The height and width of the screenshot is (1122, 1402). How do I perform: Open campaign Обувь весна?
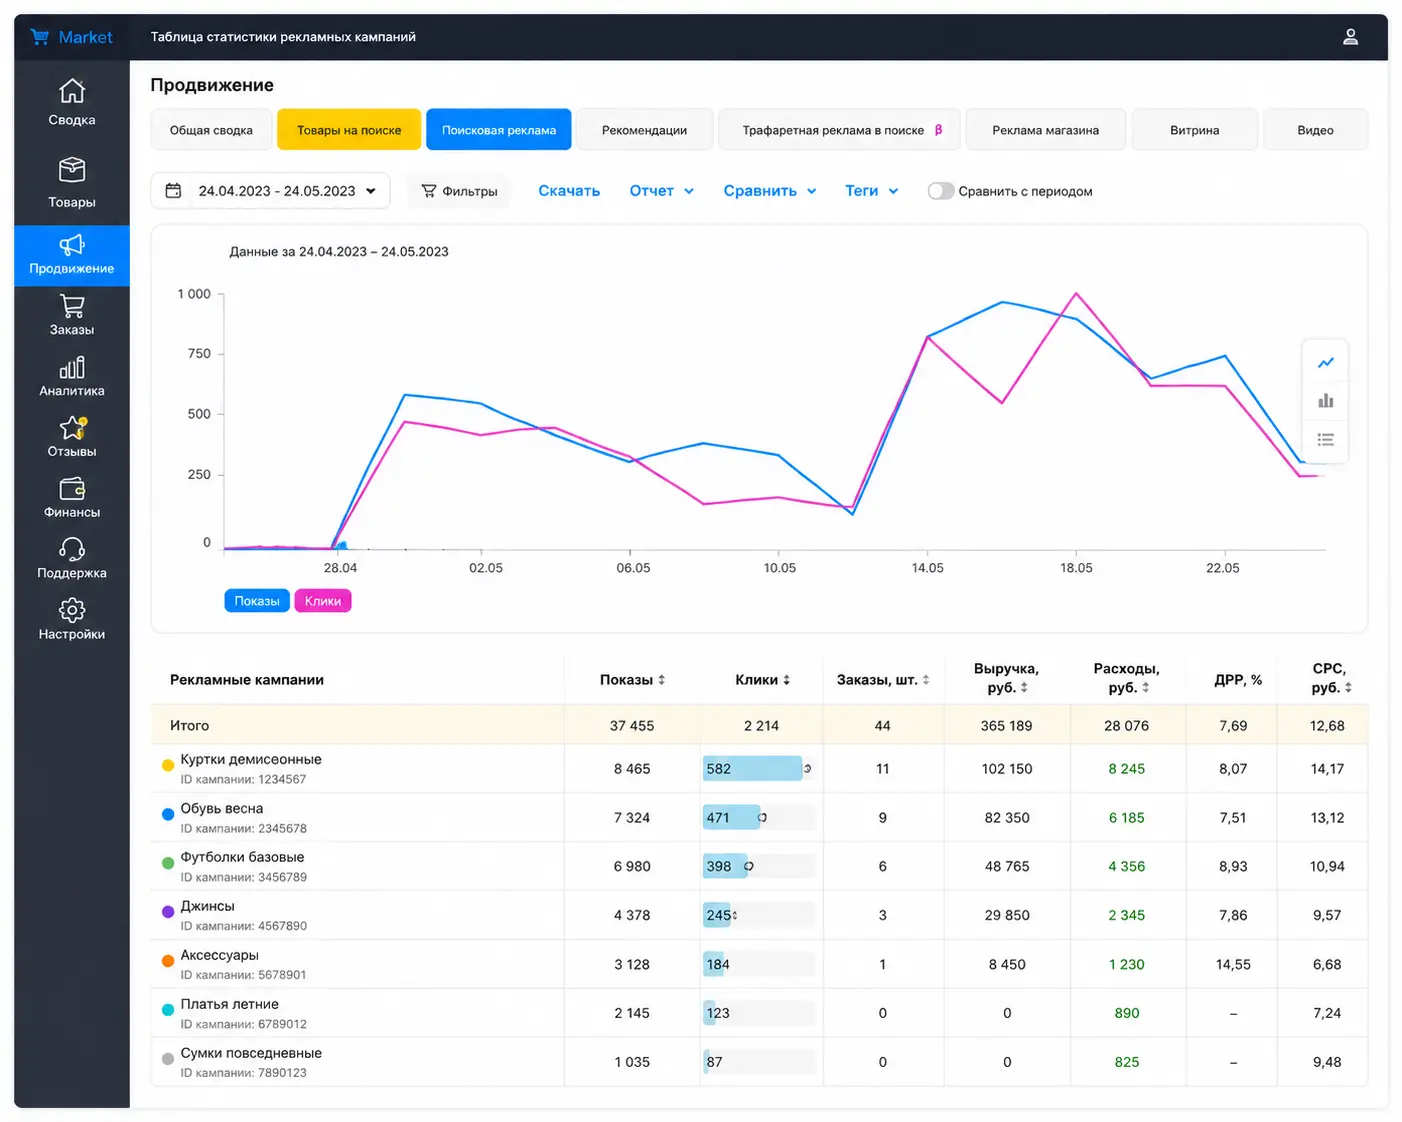click(x=222, y=809)
